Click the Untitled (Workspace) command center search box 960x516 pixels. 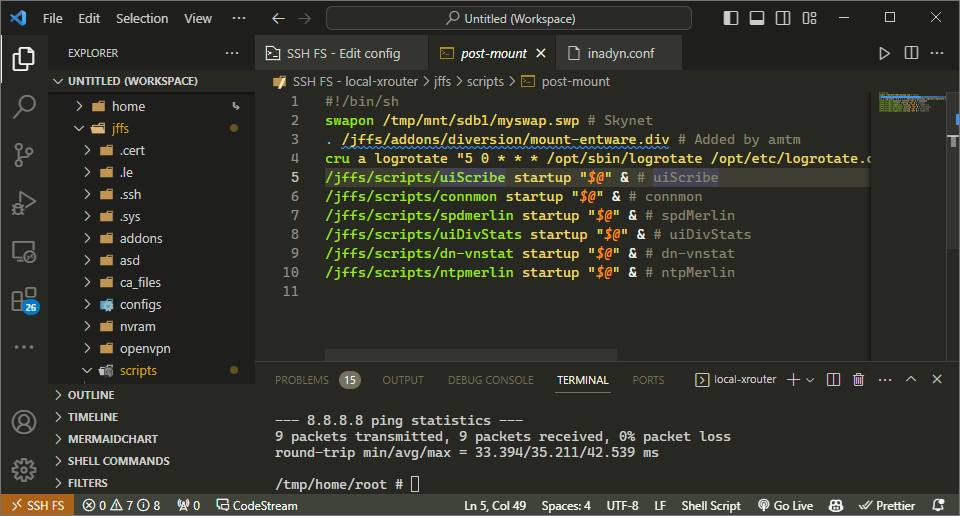[508, 18]
